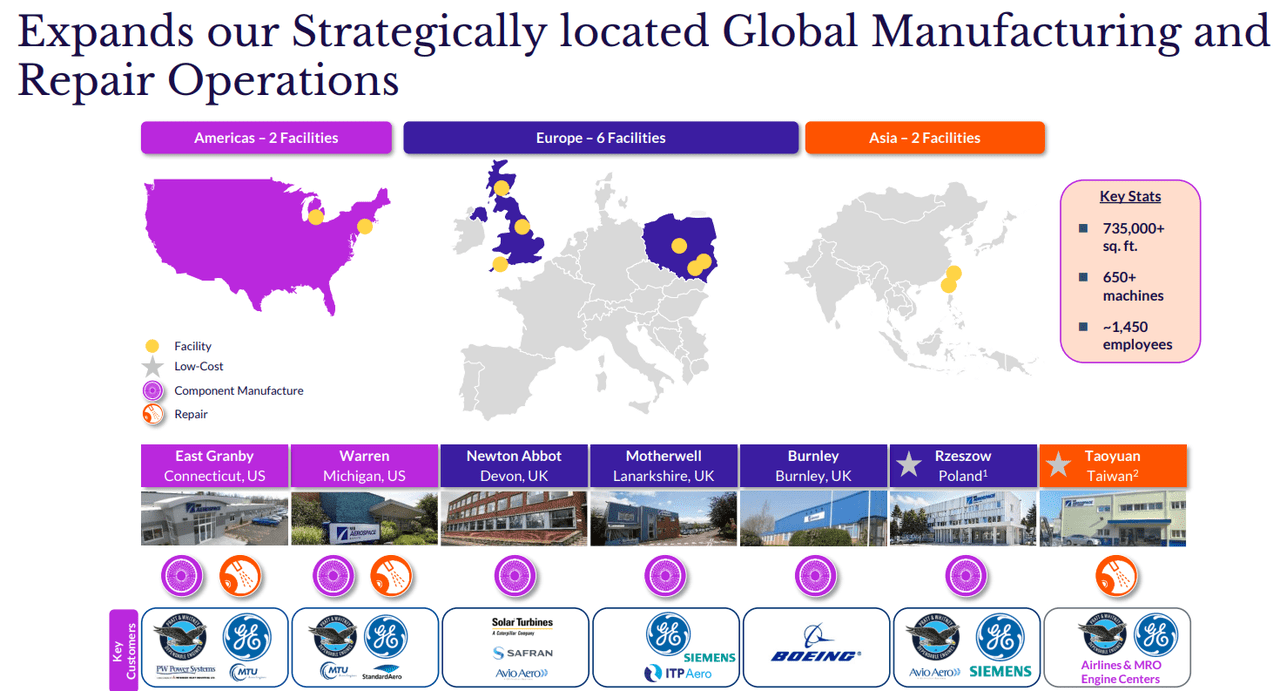1280x691 pixels.
Task: Open the Burnley facility photo
Action: [813, 518]
